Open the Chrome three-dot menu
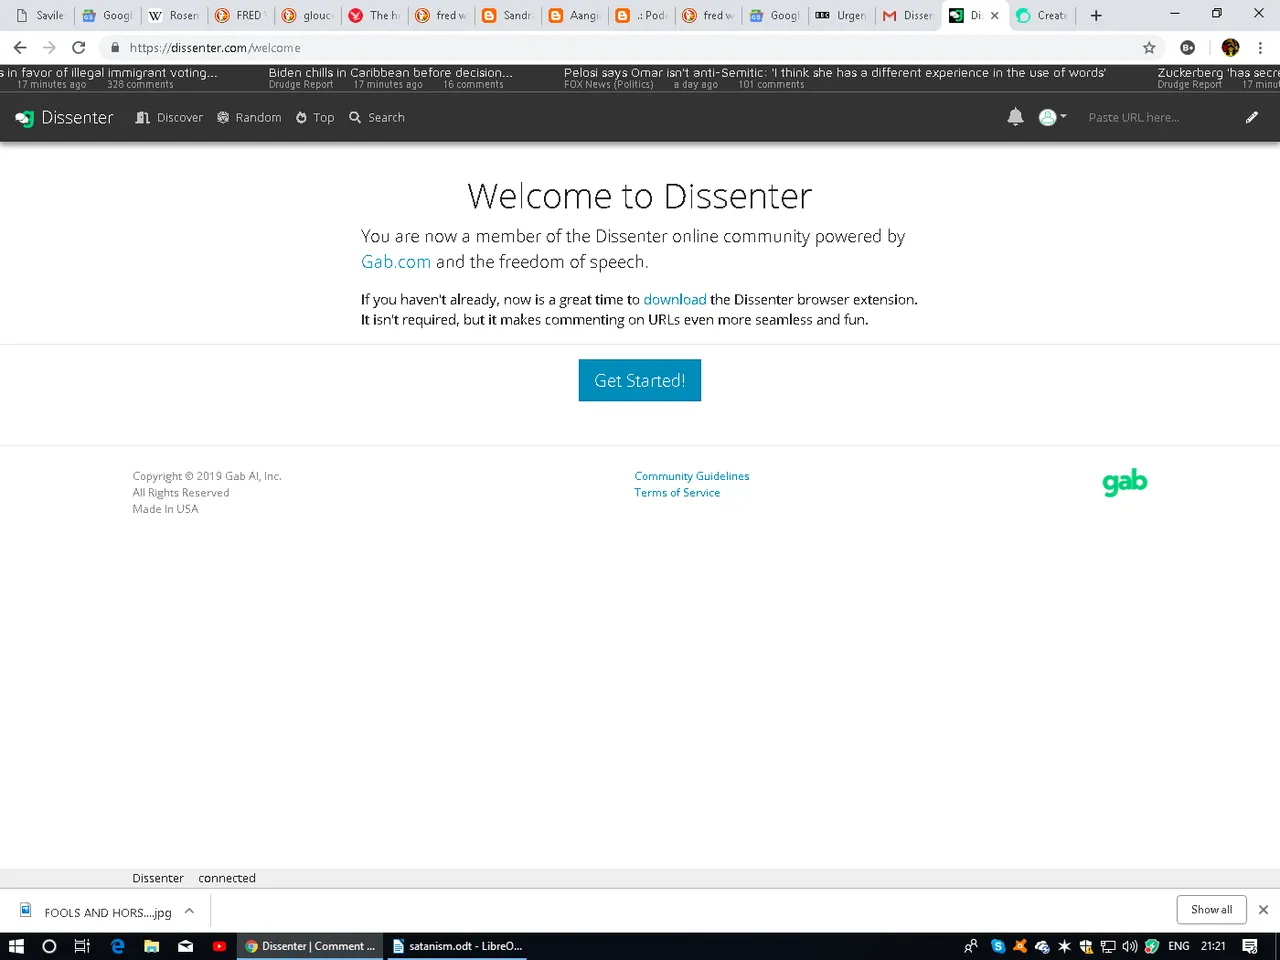Image resolution: width=1280 pixels, height=960 pixels. (x=1260, y=47)
